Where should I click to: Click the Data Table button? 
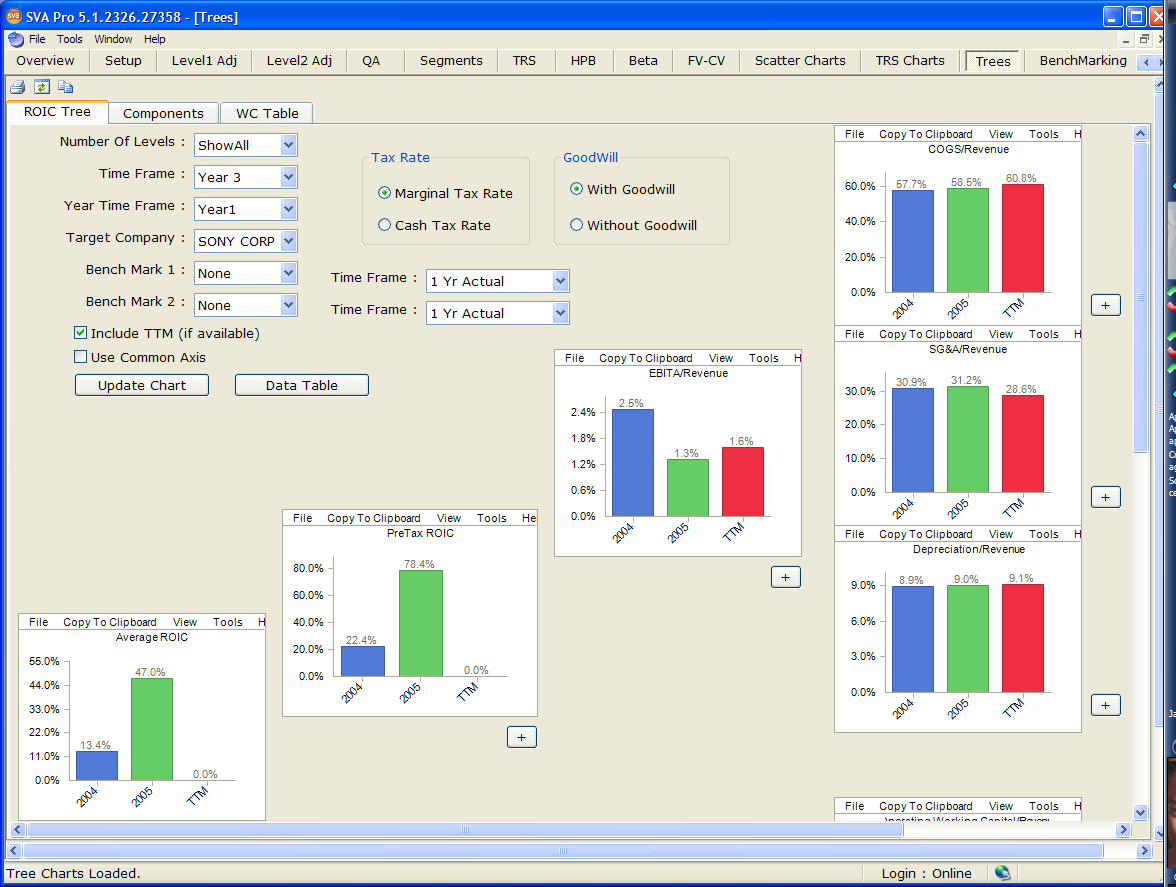coord(301,385)
